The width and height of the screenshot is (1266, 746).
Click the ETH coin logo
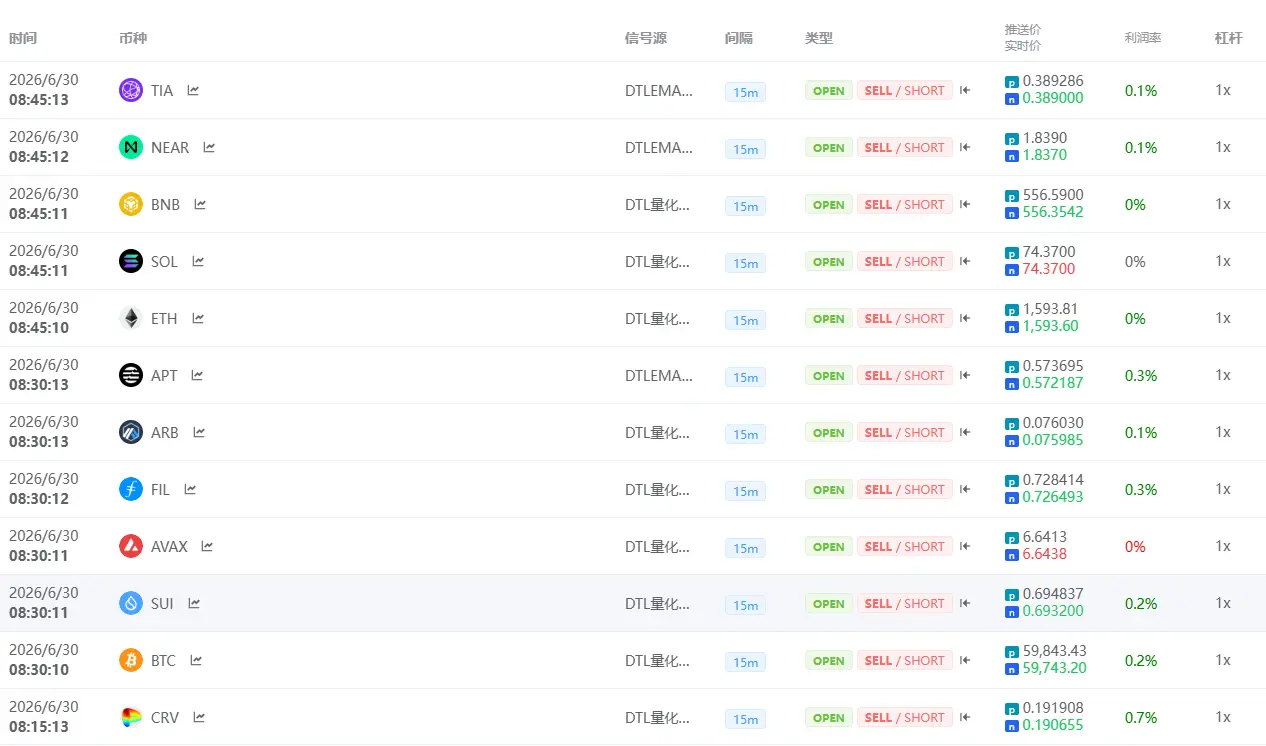tap(131, 318)
